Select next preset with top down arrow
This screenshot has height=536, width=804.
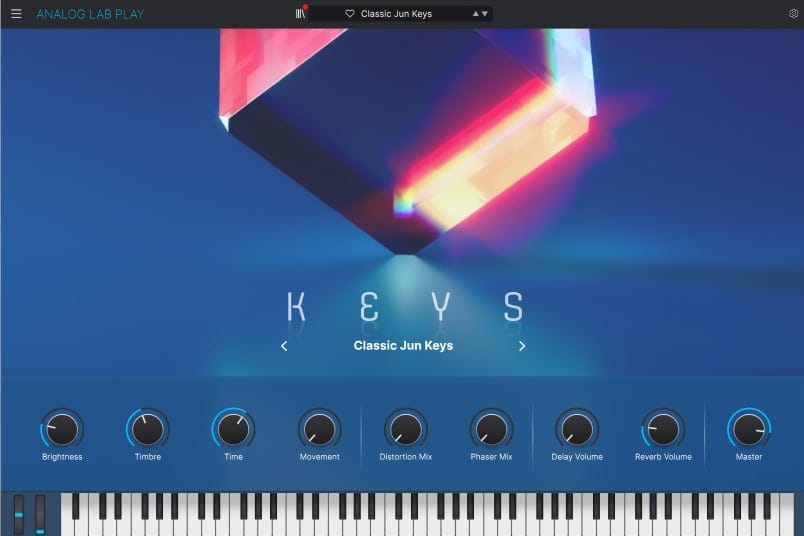[485, 14]
